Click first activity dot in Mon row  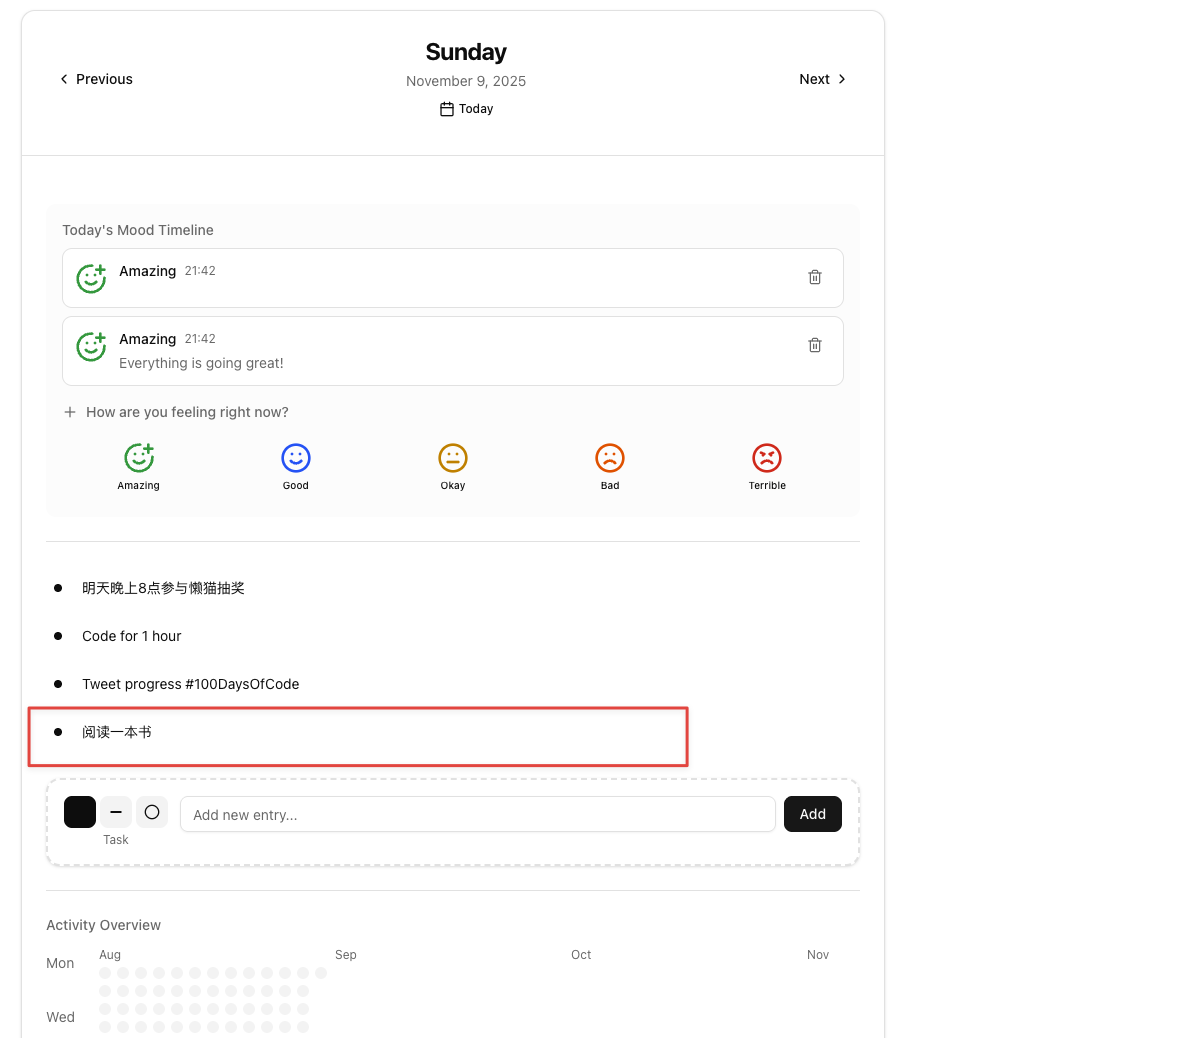105,973
